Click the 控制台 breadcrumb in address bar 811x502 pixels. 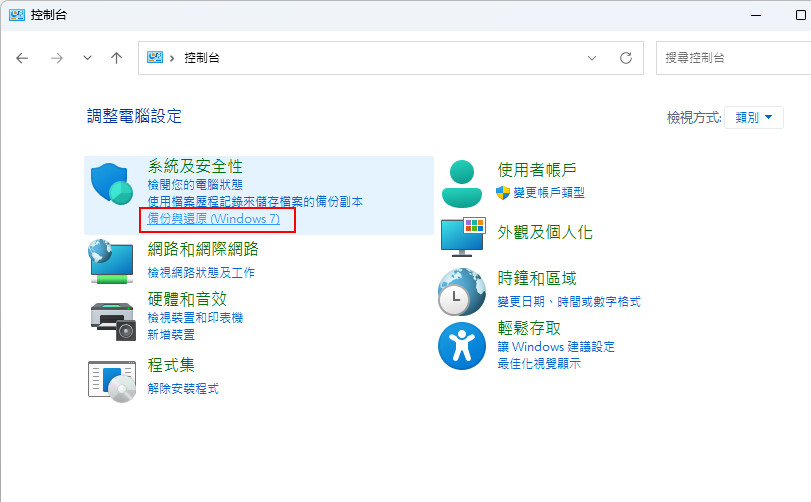point(202,58)
